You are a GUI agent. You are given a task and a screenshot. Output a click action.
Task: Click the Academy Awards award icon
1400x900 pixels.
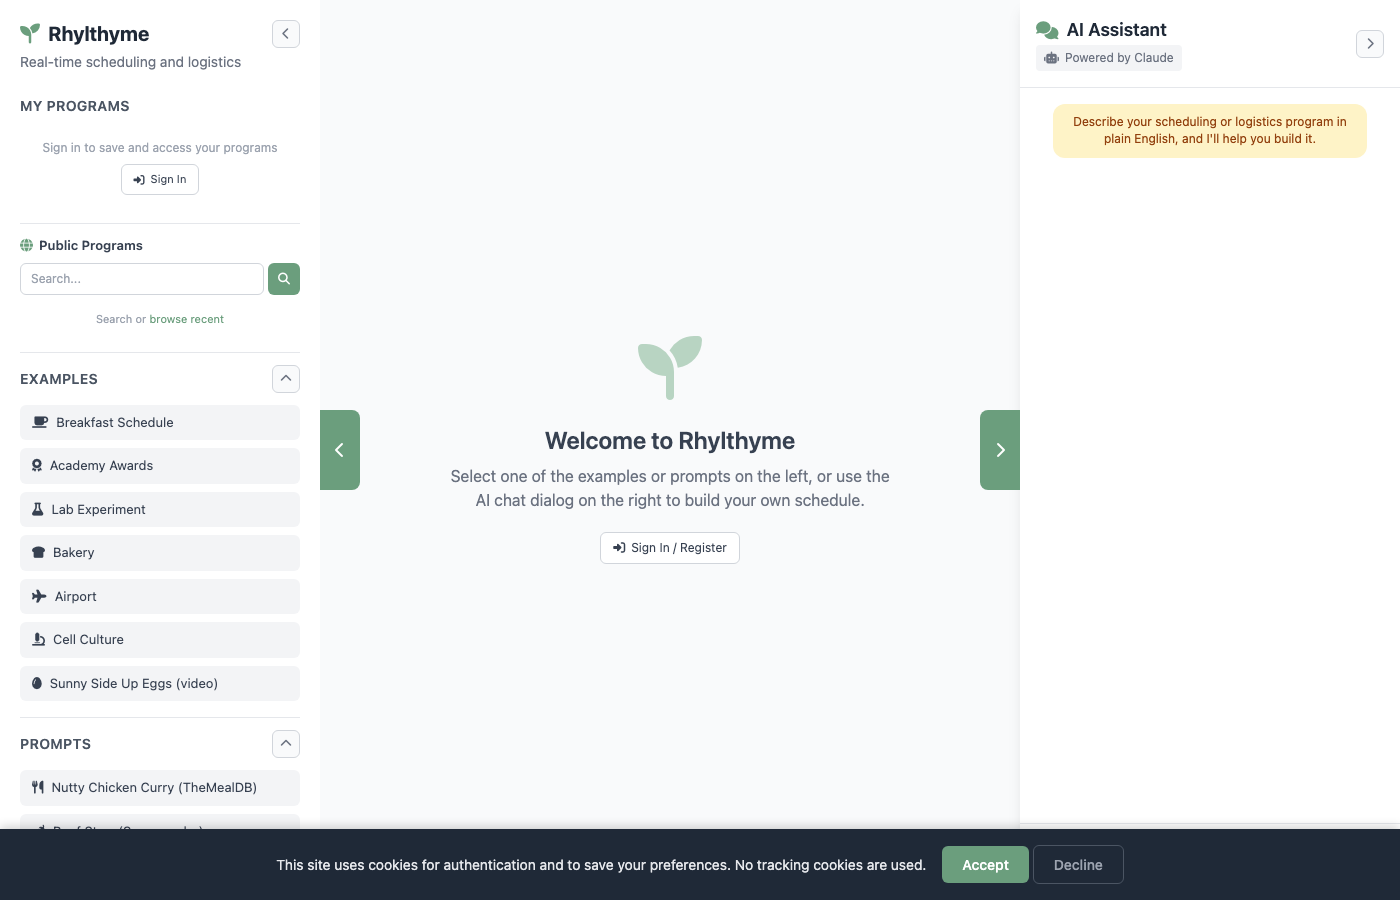coord(37,466)
